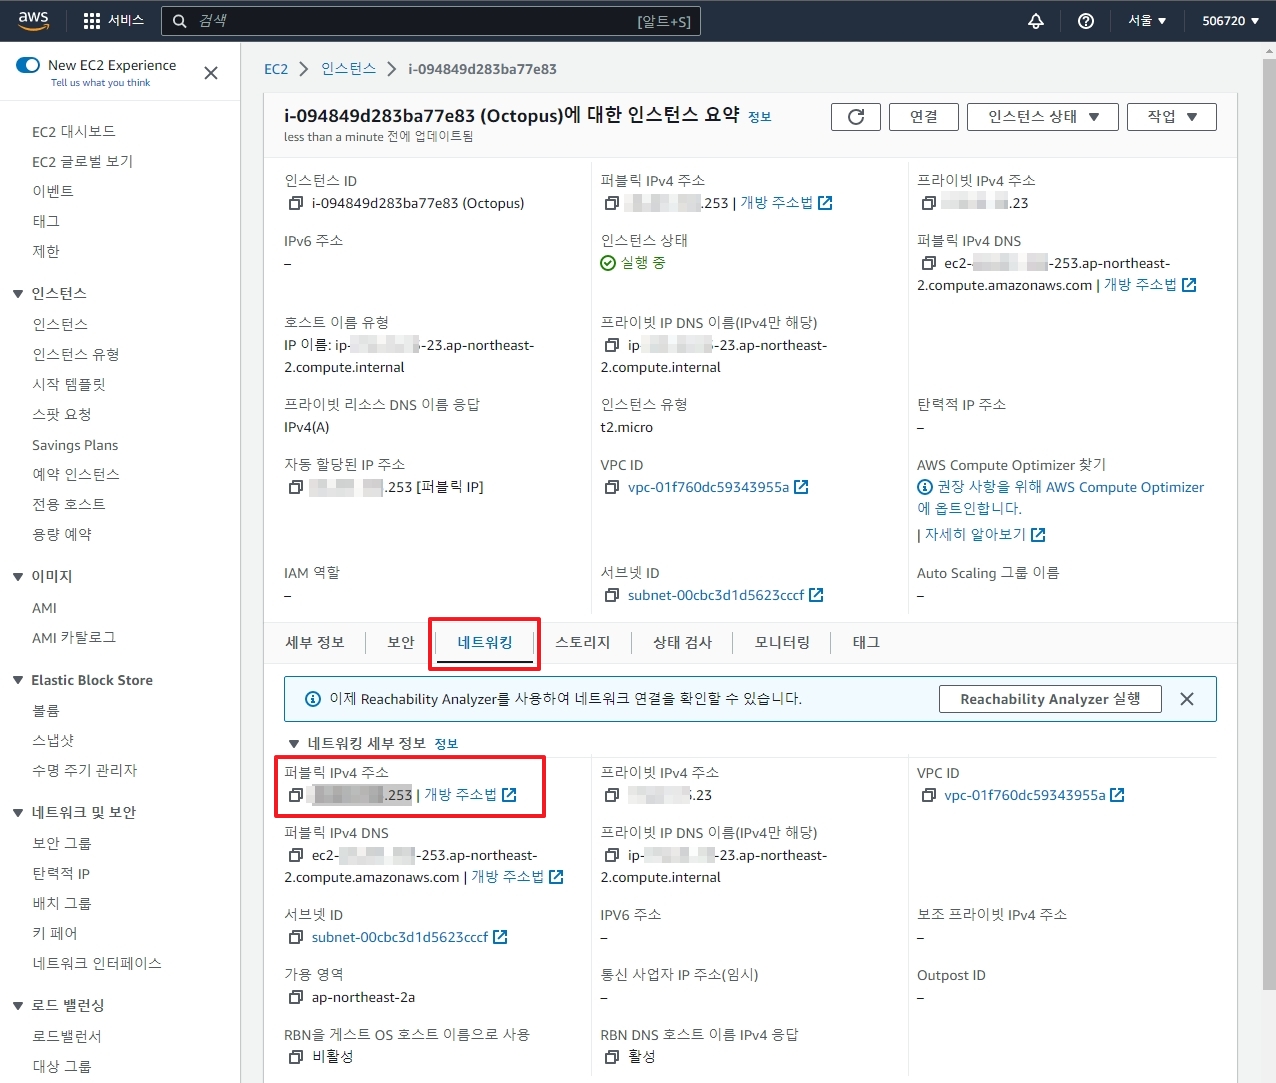The height and width of the screenshot is (1083, 1276).
Task: Switch to the 보안 tab
Action: pos(401,643)
